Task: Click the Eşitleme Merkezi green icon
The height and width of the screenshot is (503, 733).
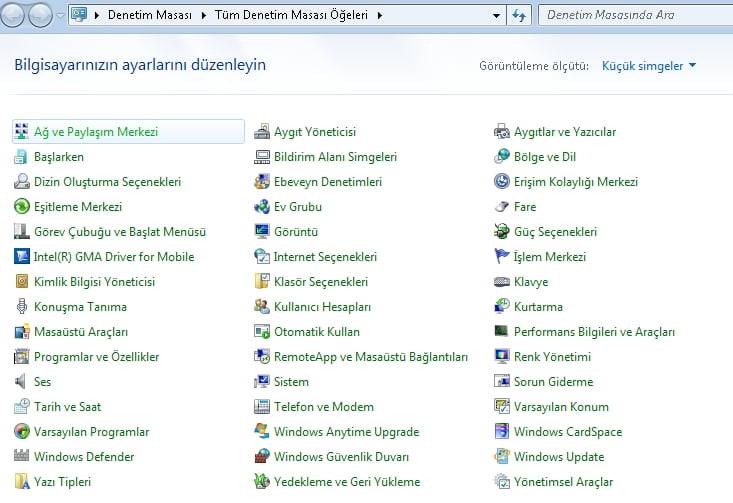Action: click(x=22, y=206)
